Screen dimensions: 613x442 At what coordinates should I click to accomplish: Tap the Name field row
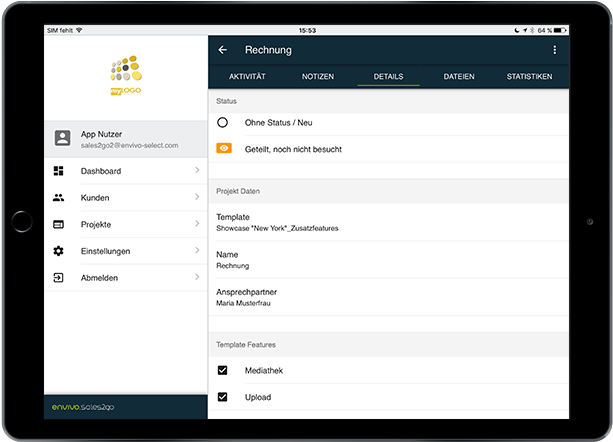(x=389, y=259)
